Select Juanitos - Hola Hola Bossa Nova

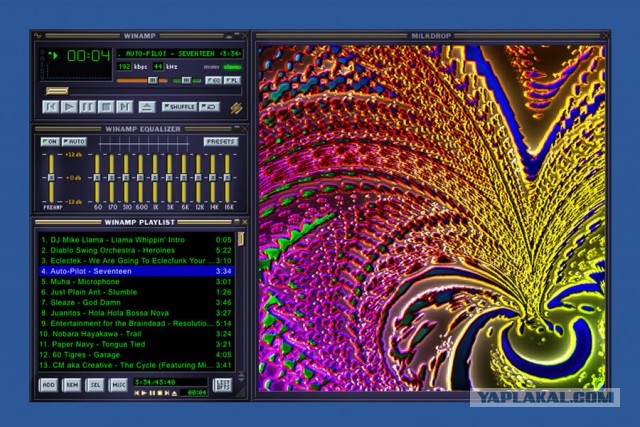pos(136,313)
